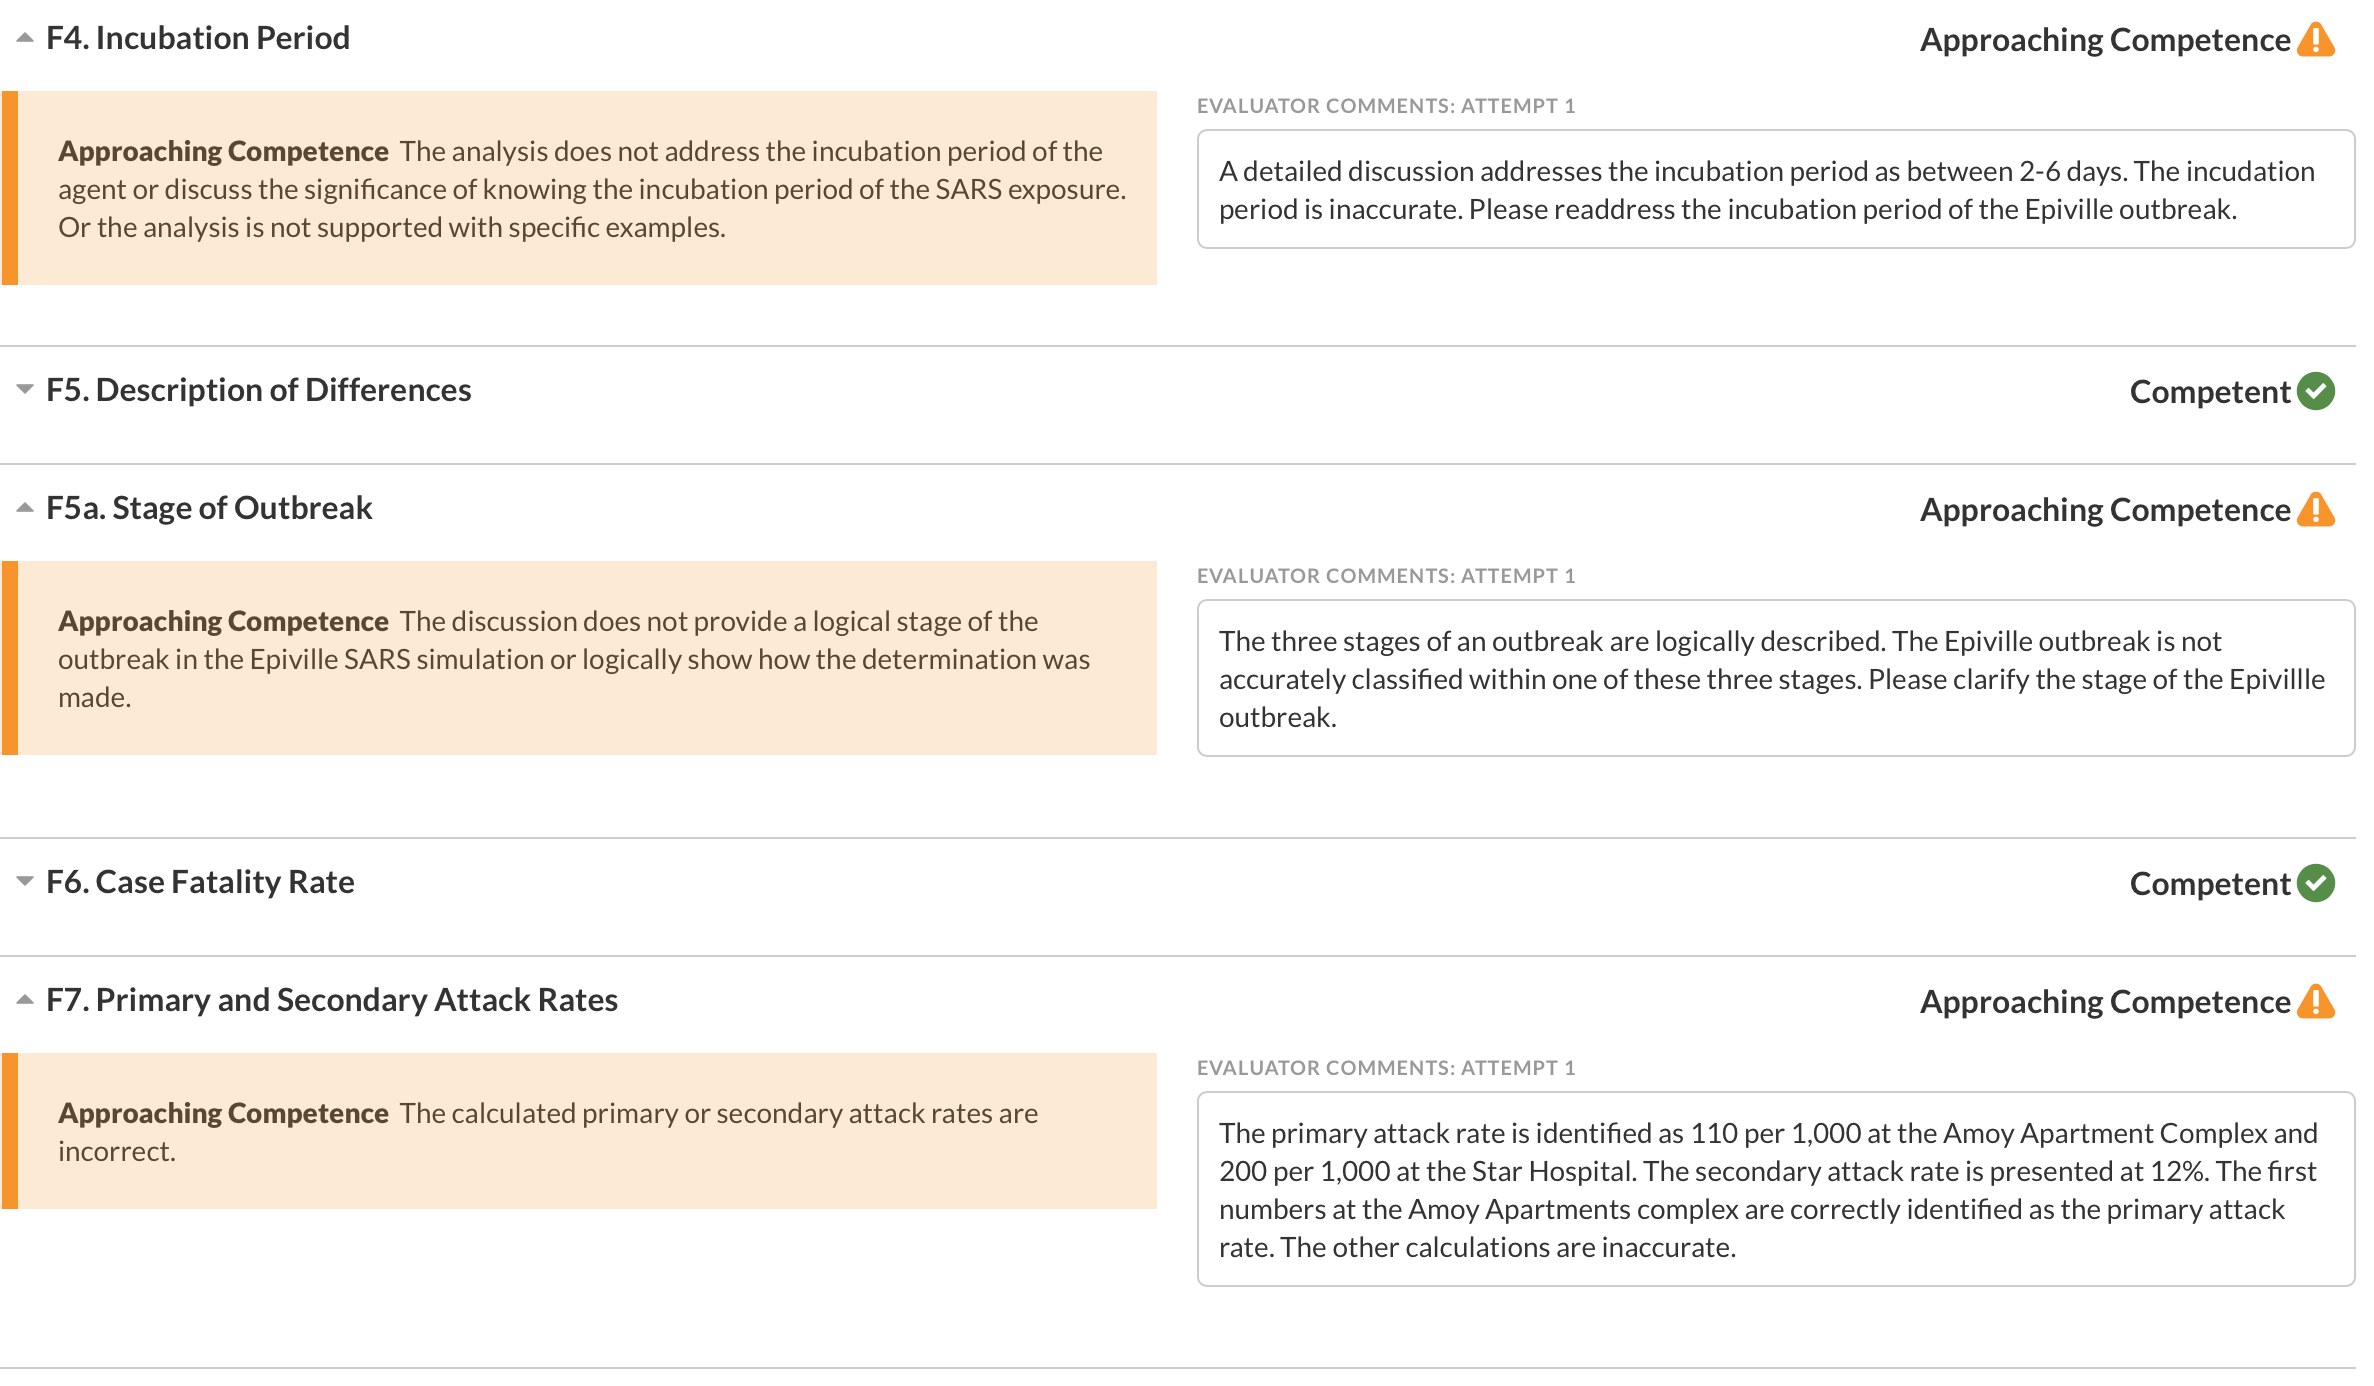Viewport: 2374px width, 1386px height.
Task: Click the F6 Competent status label
Action: point(2209,884)
